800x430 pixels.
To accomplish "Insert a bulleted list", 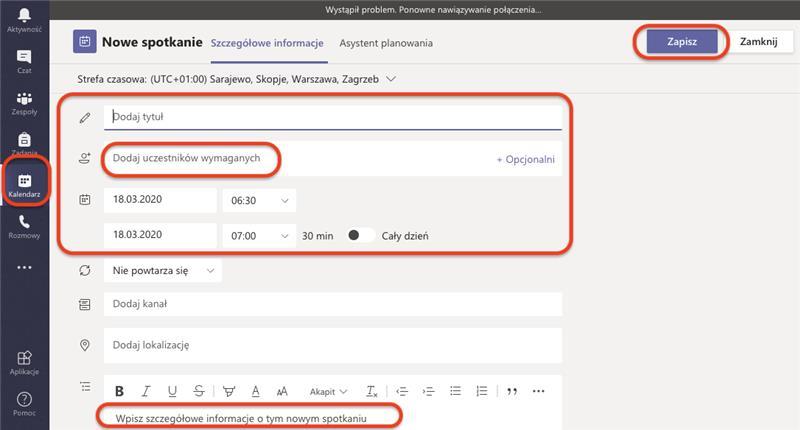I will coord(455,391).
